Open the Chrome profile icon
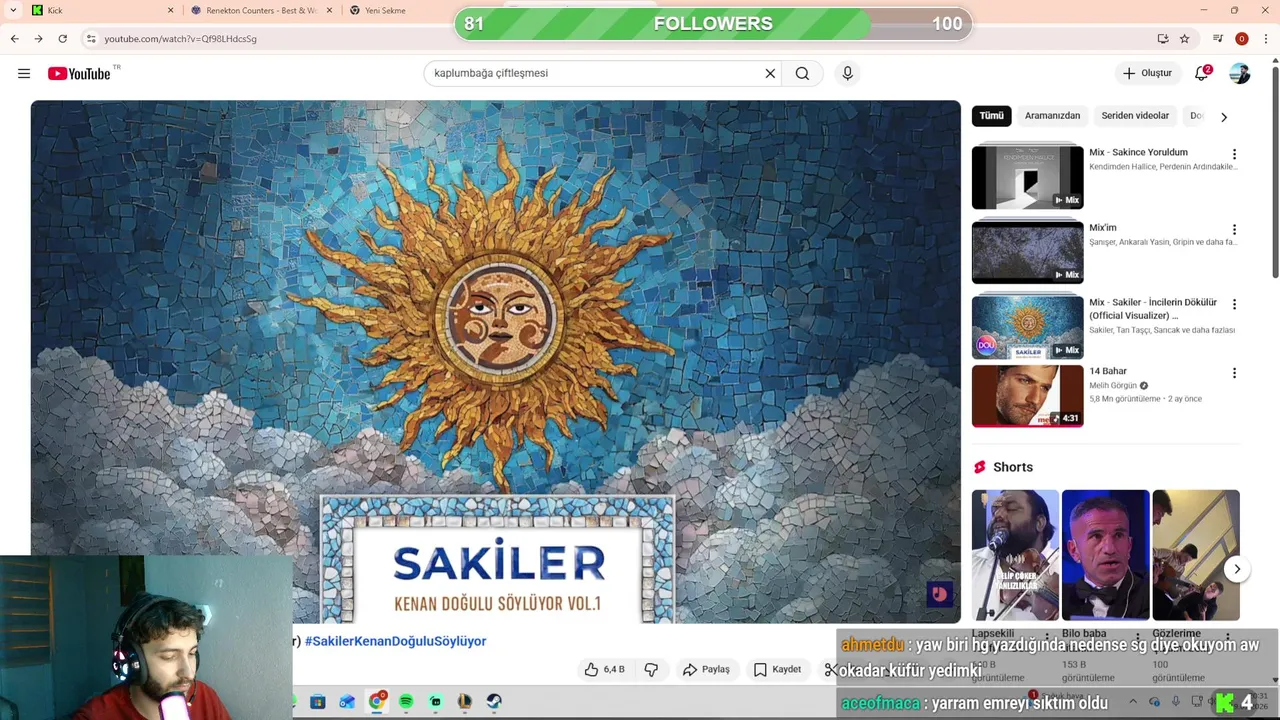 1242,38
